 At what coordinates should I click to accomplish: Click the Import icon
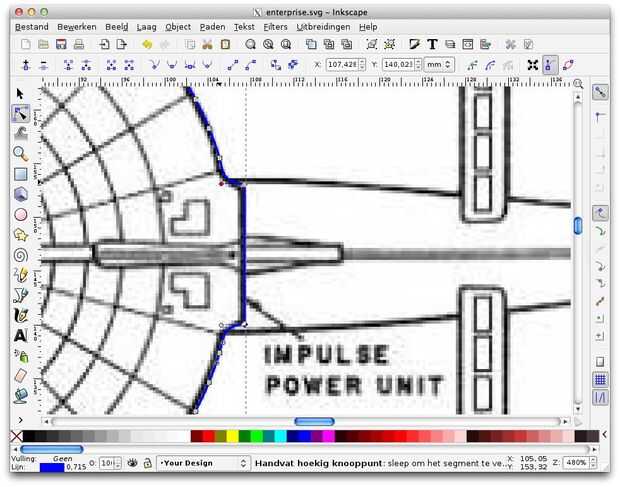[x=104, y=44]
